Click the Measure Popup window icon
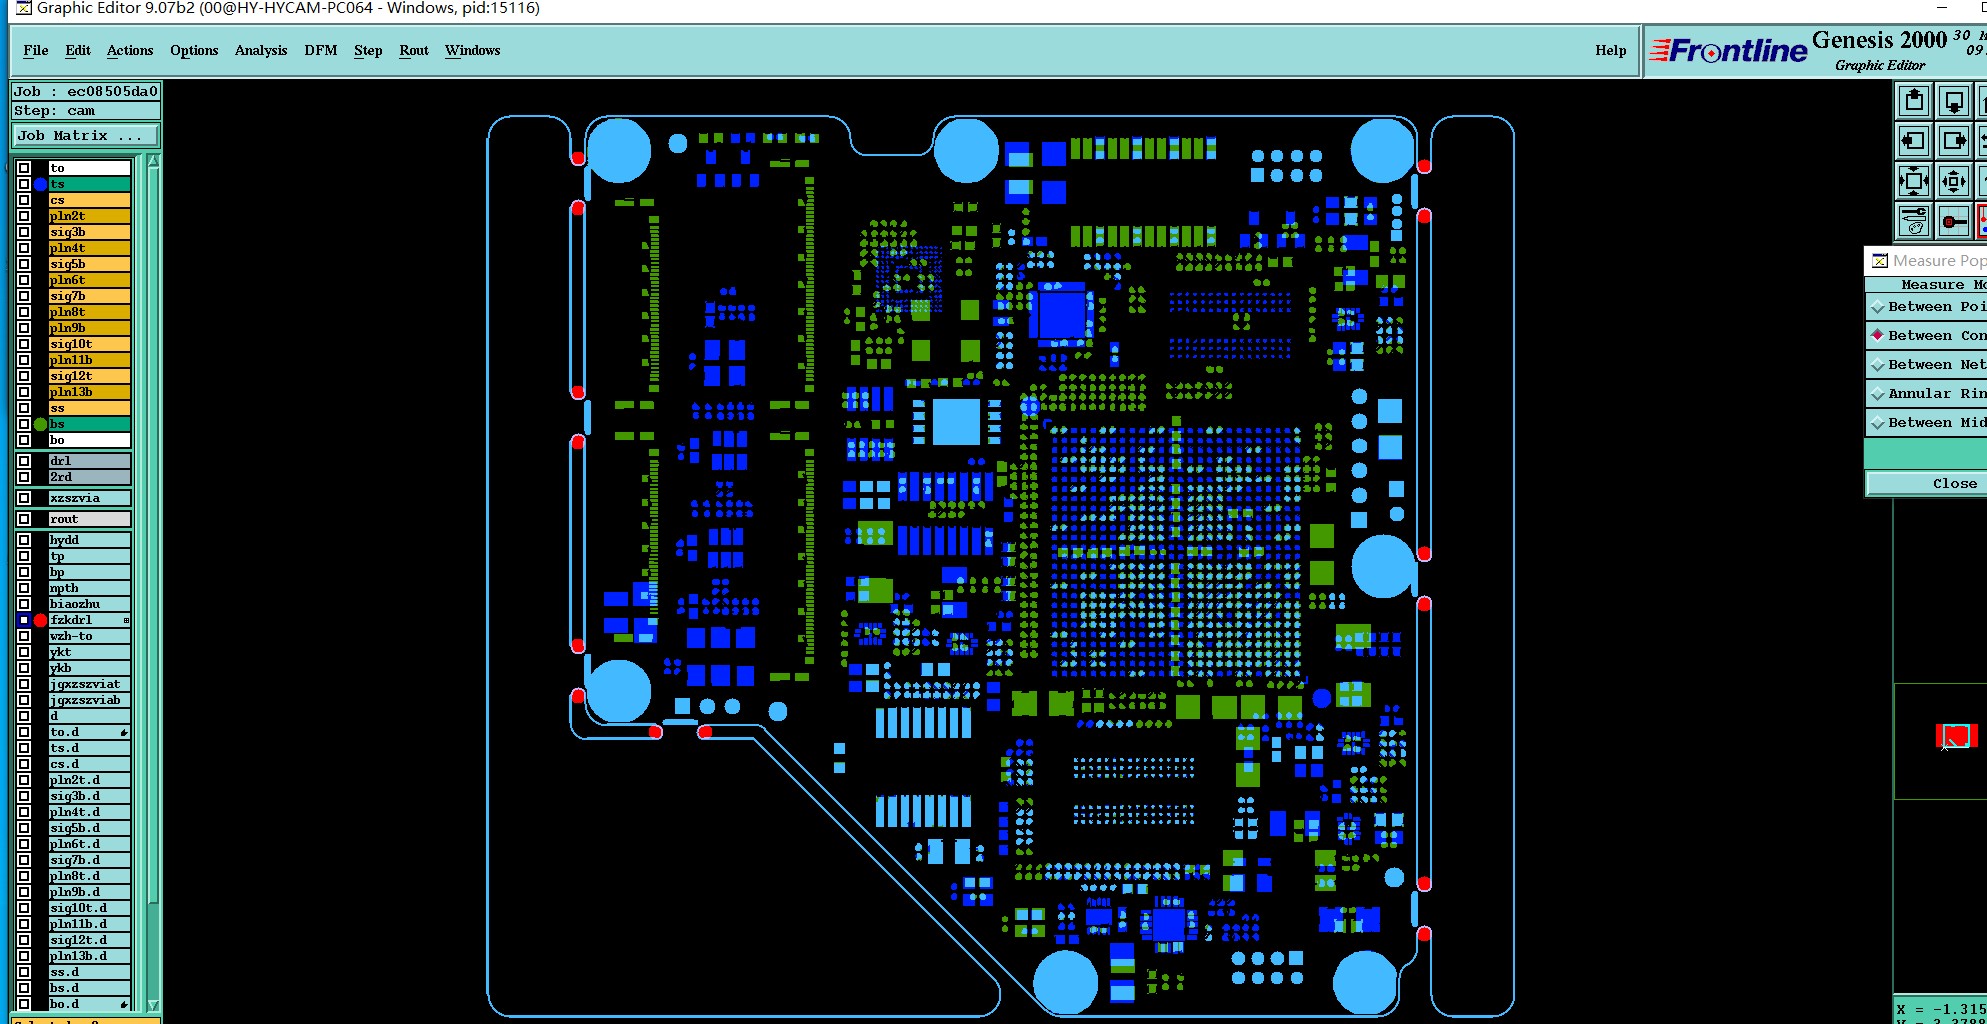The image size is (1987, 1024). pyautogui.click(x=1879, y=261)
